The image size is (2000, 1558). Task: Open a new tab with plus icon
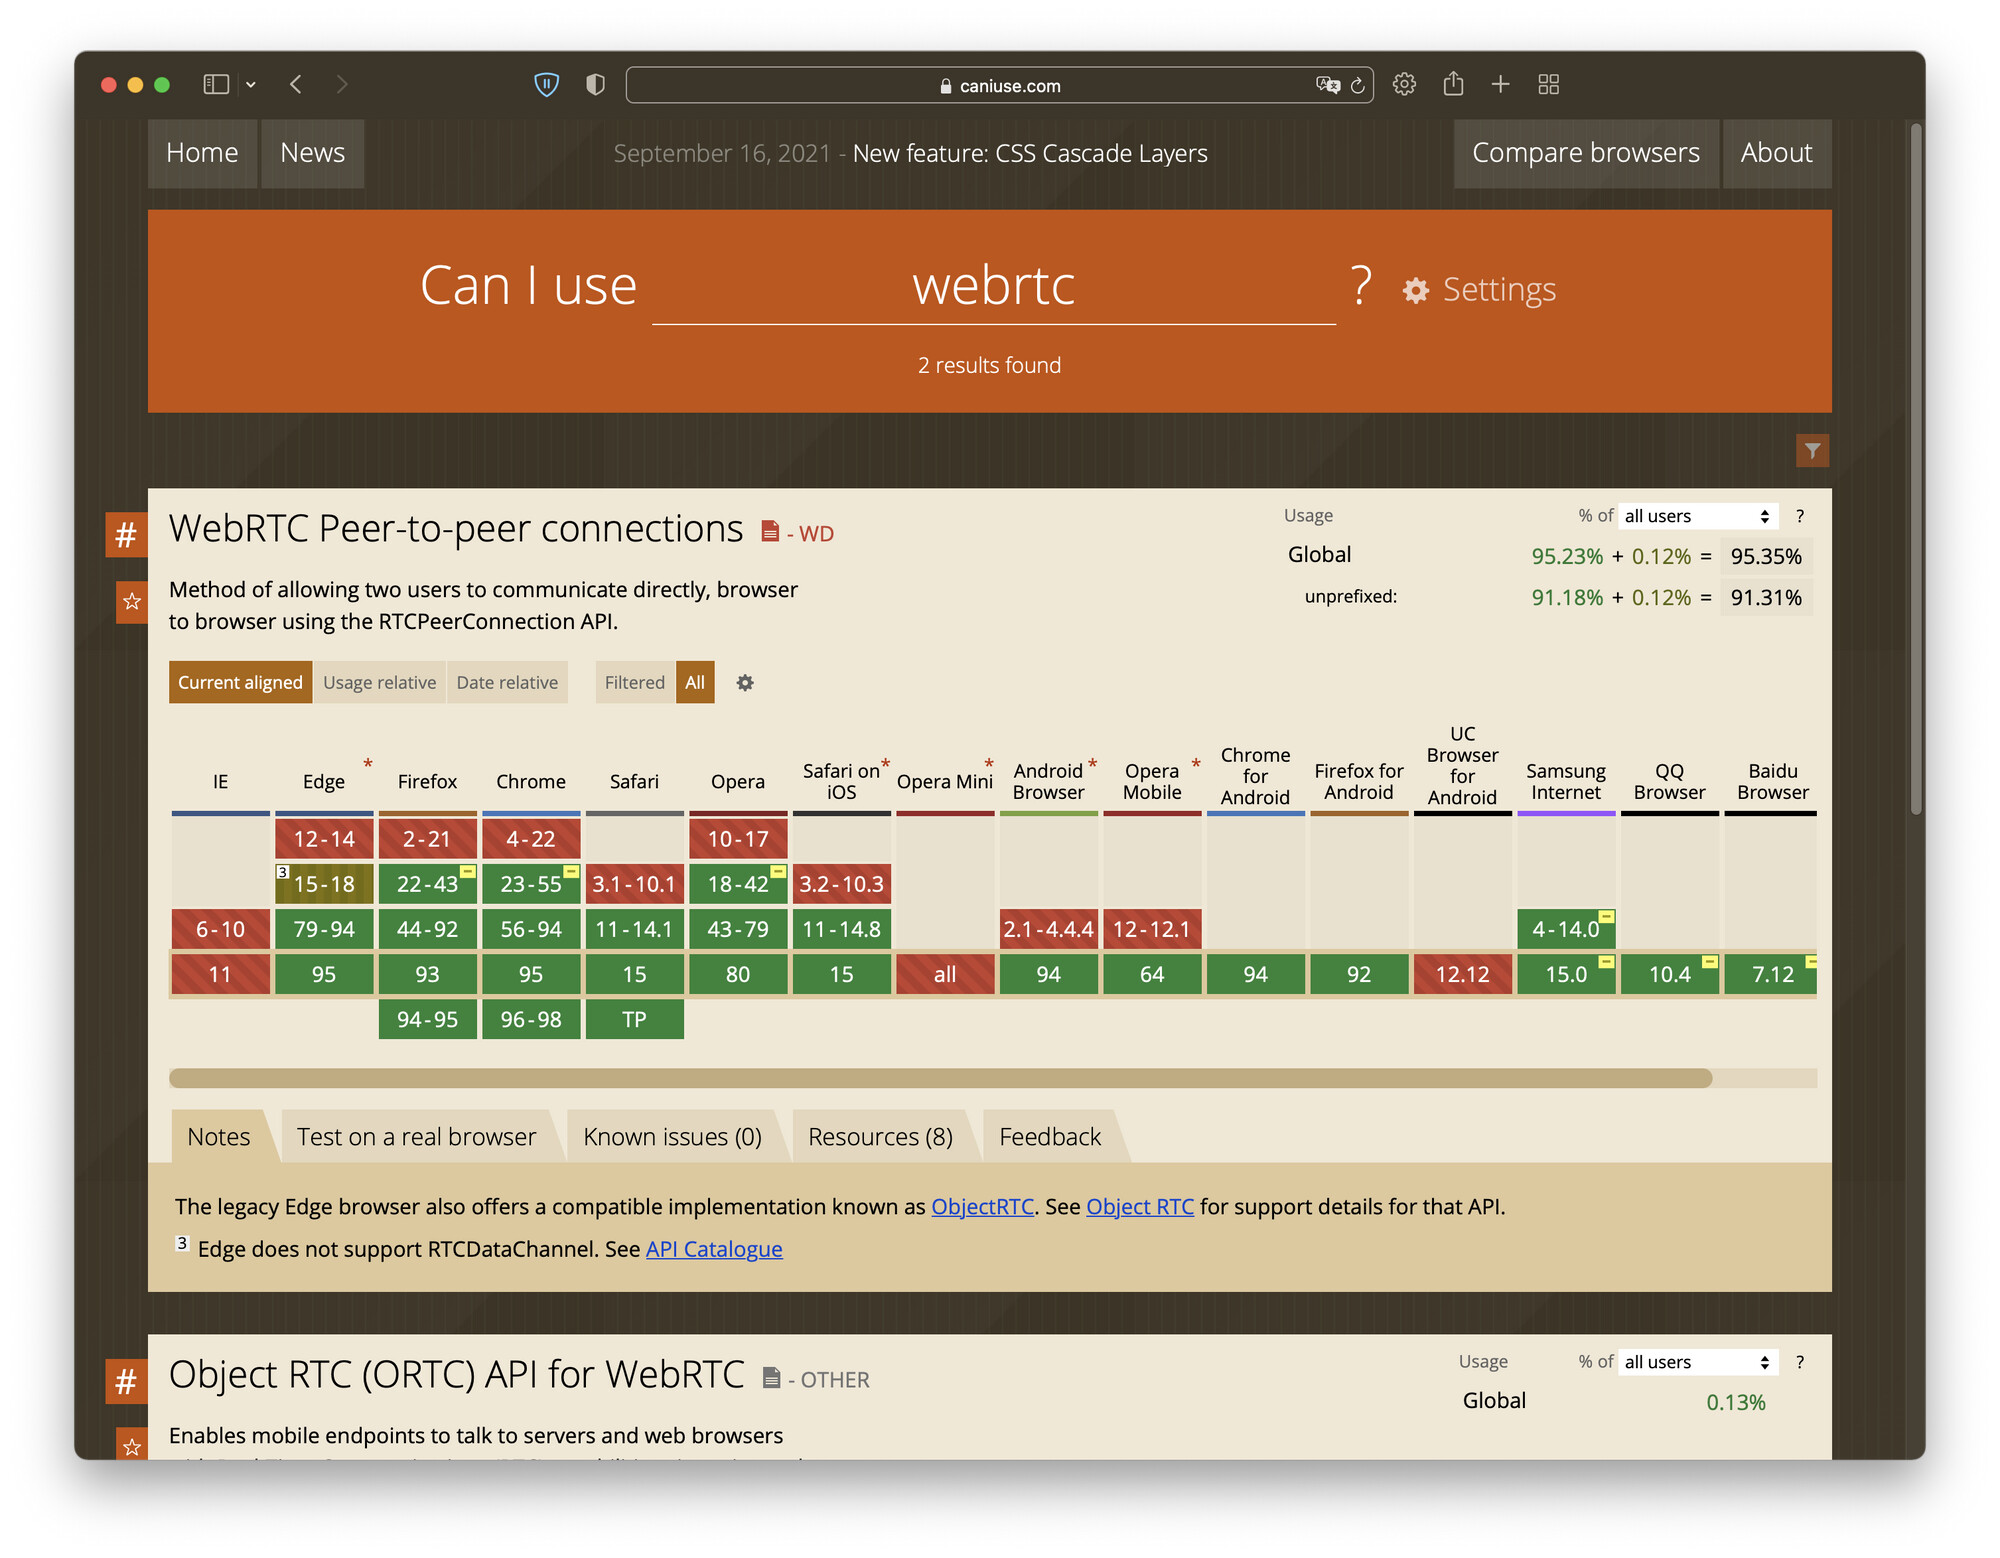[x=1500, y=85]
